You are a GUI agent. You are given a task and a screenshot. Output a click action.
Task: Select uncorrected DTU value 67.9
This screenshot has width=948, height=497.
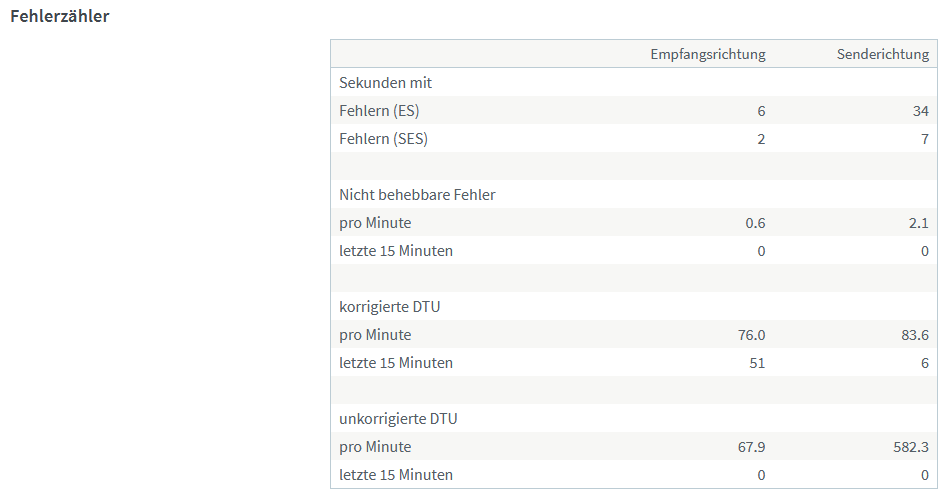click(x=752, y=447)
